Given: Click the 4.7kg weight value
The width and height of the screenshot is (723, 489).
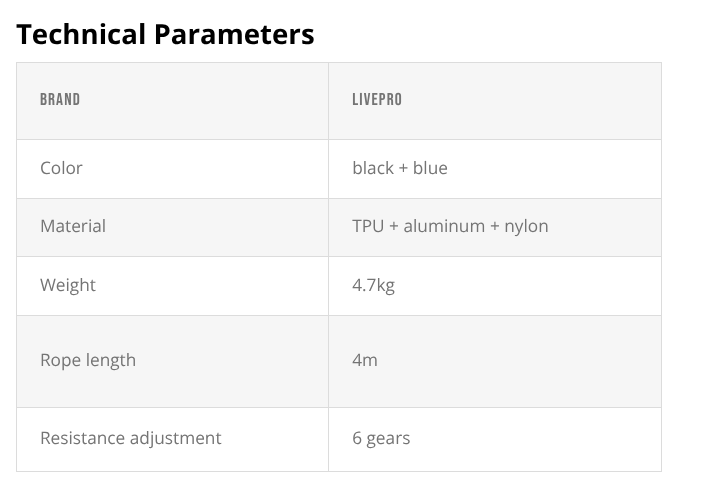Looking at the screenshot, I should point(373,285).
